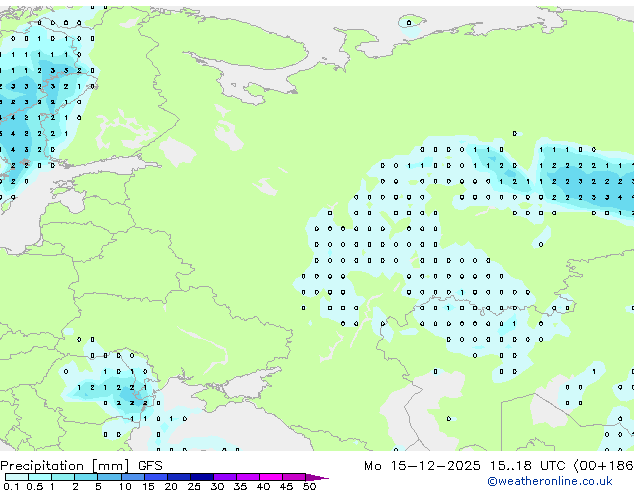Viewport: 634px width, 490px height.
Task: Pick the 10–15 mm blue legend swatch
Action: pyautogui.click(x=132, y=477)
